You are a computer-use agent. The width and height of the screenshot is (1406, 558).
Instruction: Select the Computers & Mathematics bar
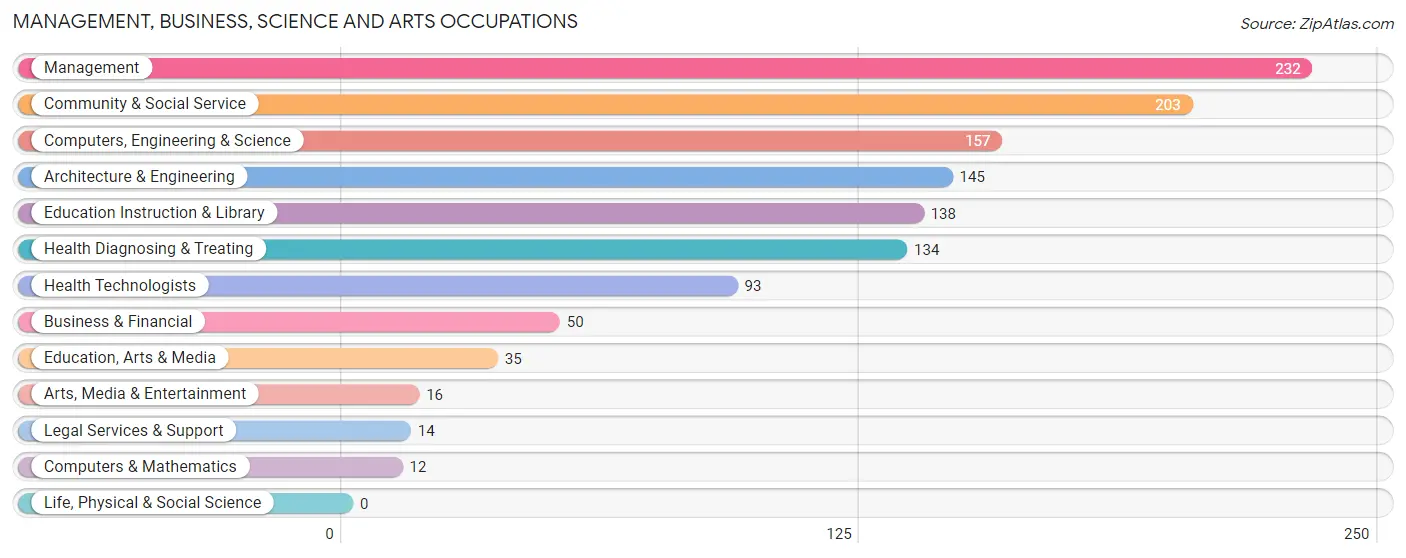click(211, 467)
